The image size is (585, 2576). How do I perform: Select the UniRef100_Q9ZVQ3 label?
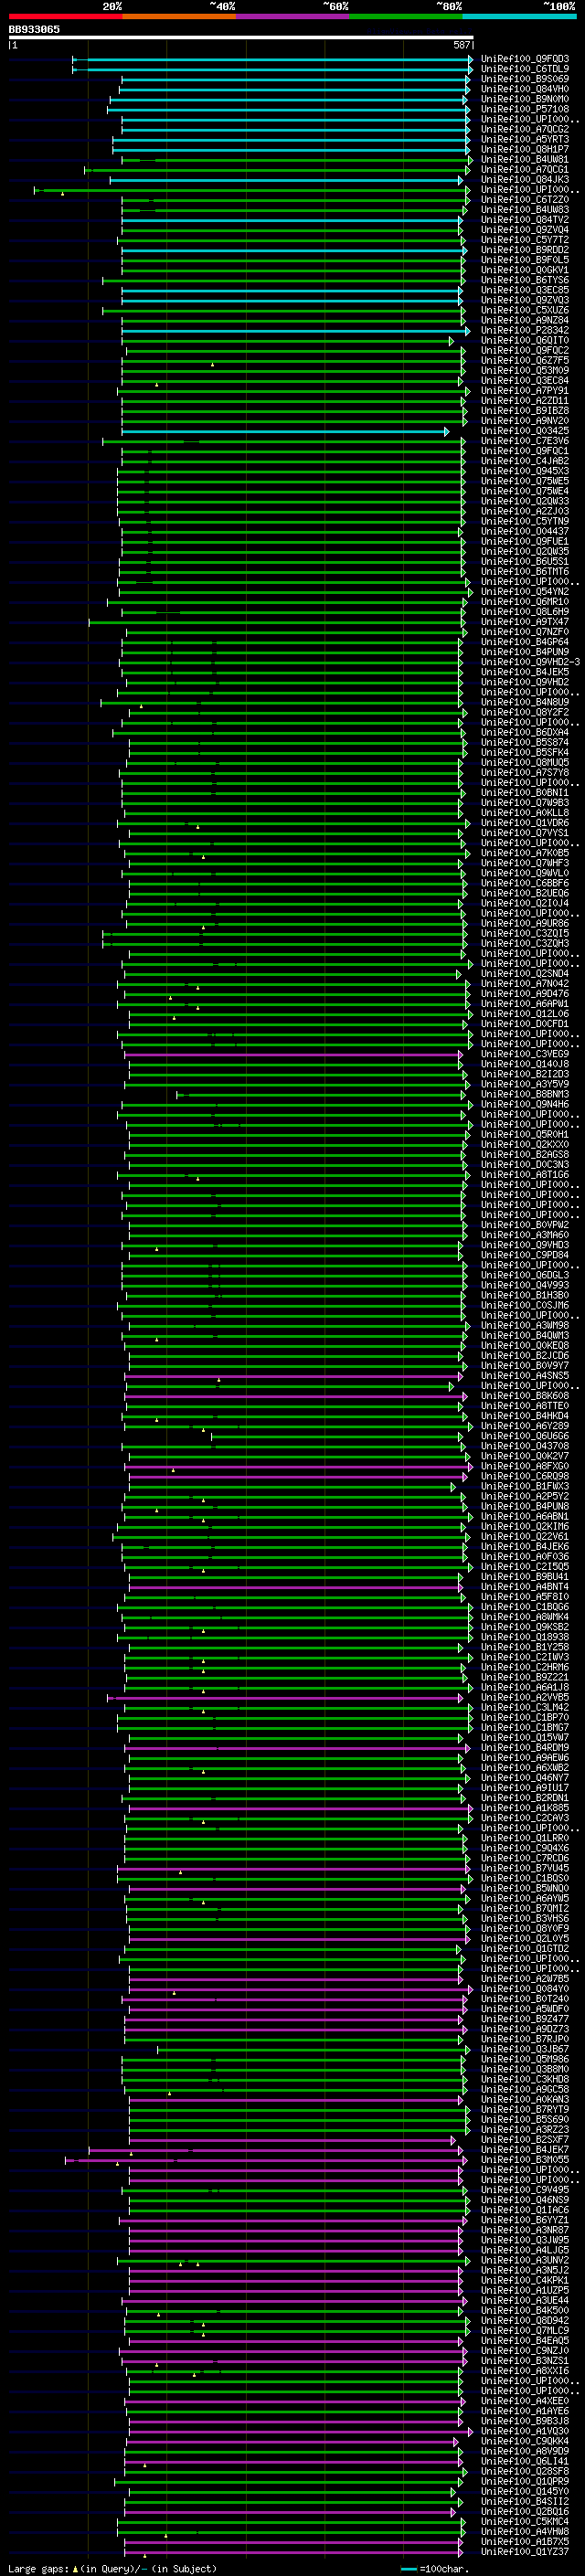click(525, 300)
